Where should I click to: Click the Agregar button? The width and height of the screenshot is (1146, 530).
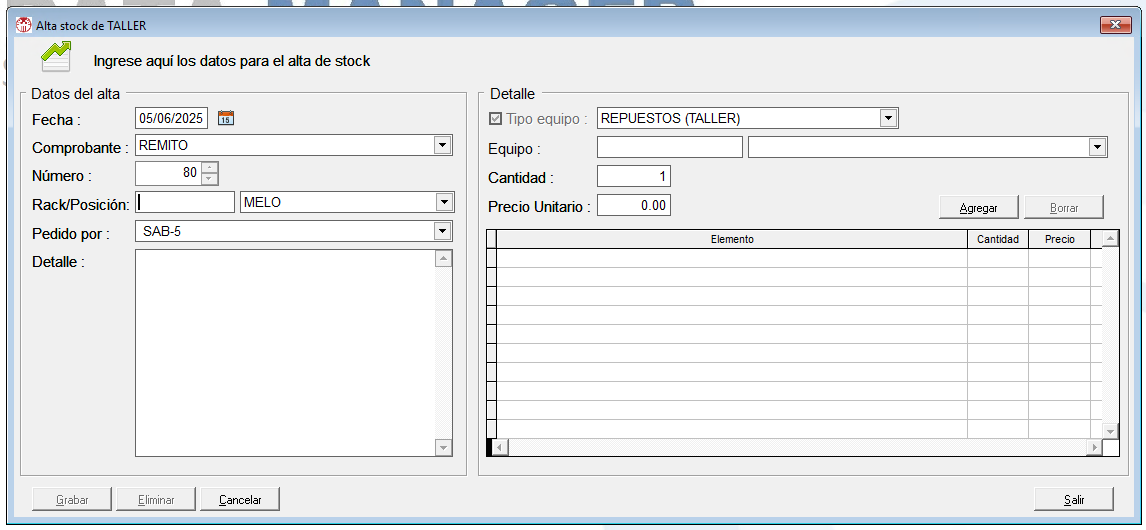978,208
